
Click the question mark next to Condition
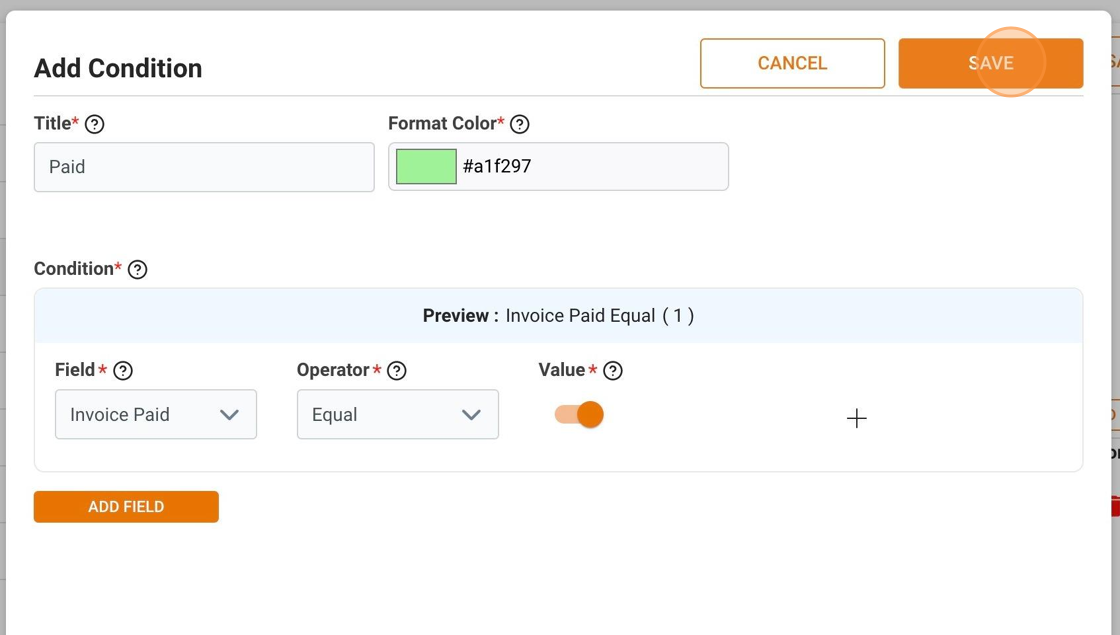[x=138, y=269]
